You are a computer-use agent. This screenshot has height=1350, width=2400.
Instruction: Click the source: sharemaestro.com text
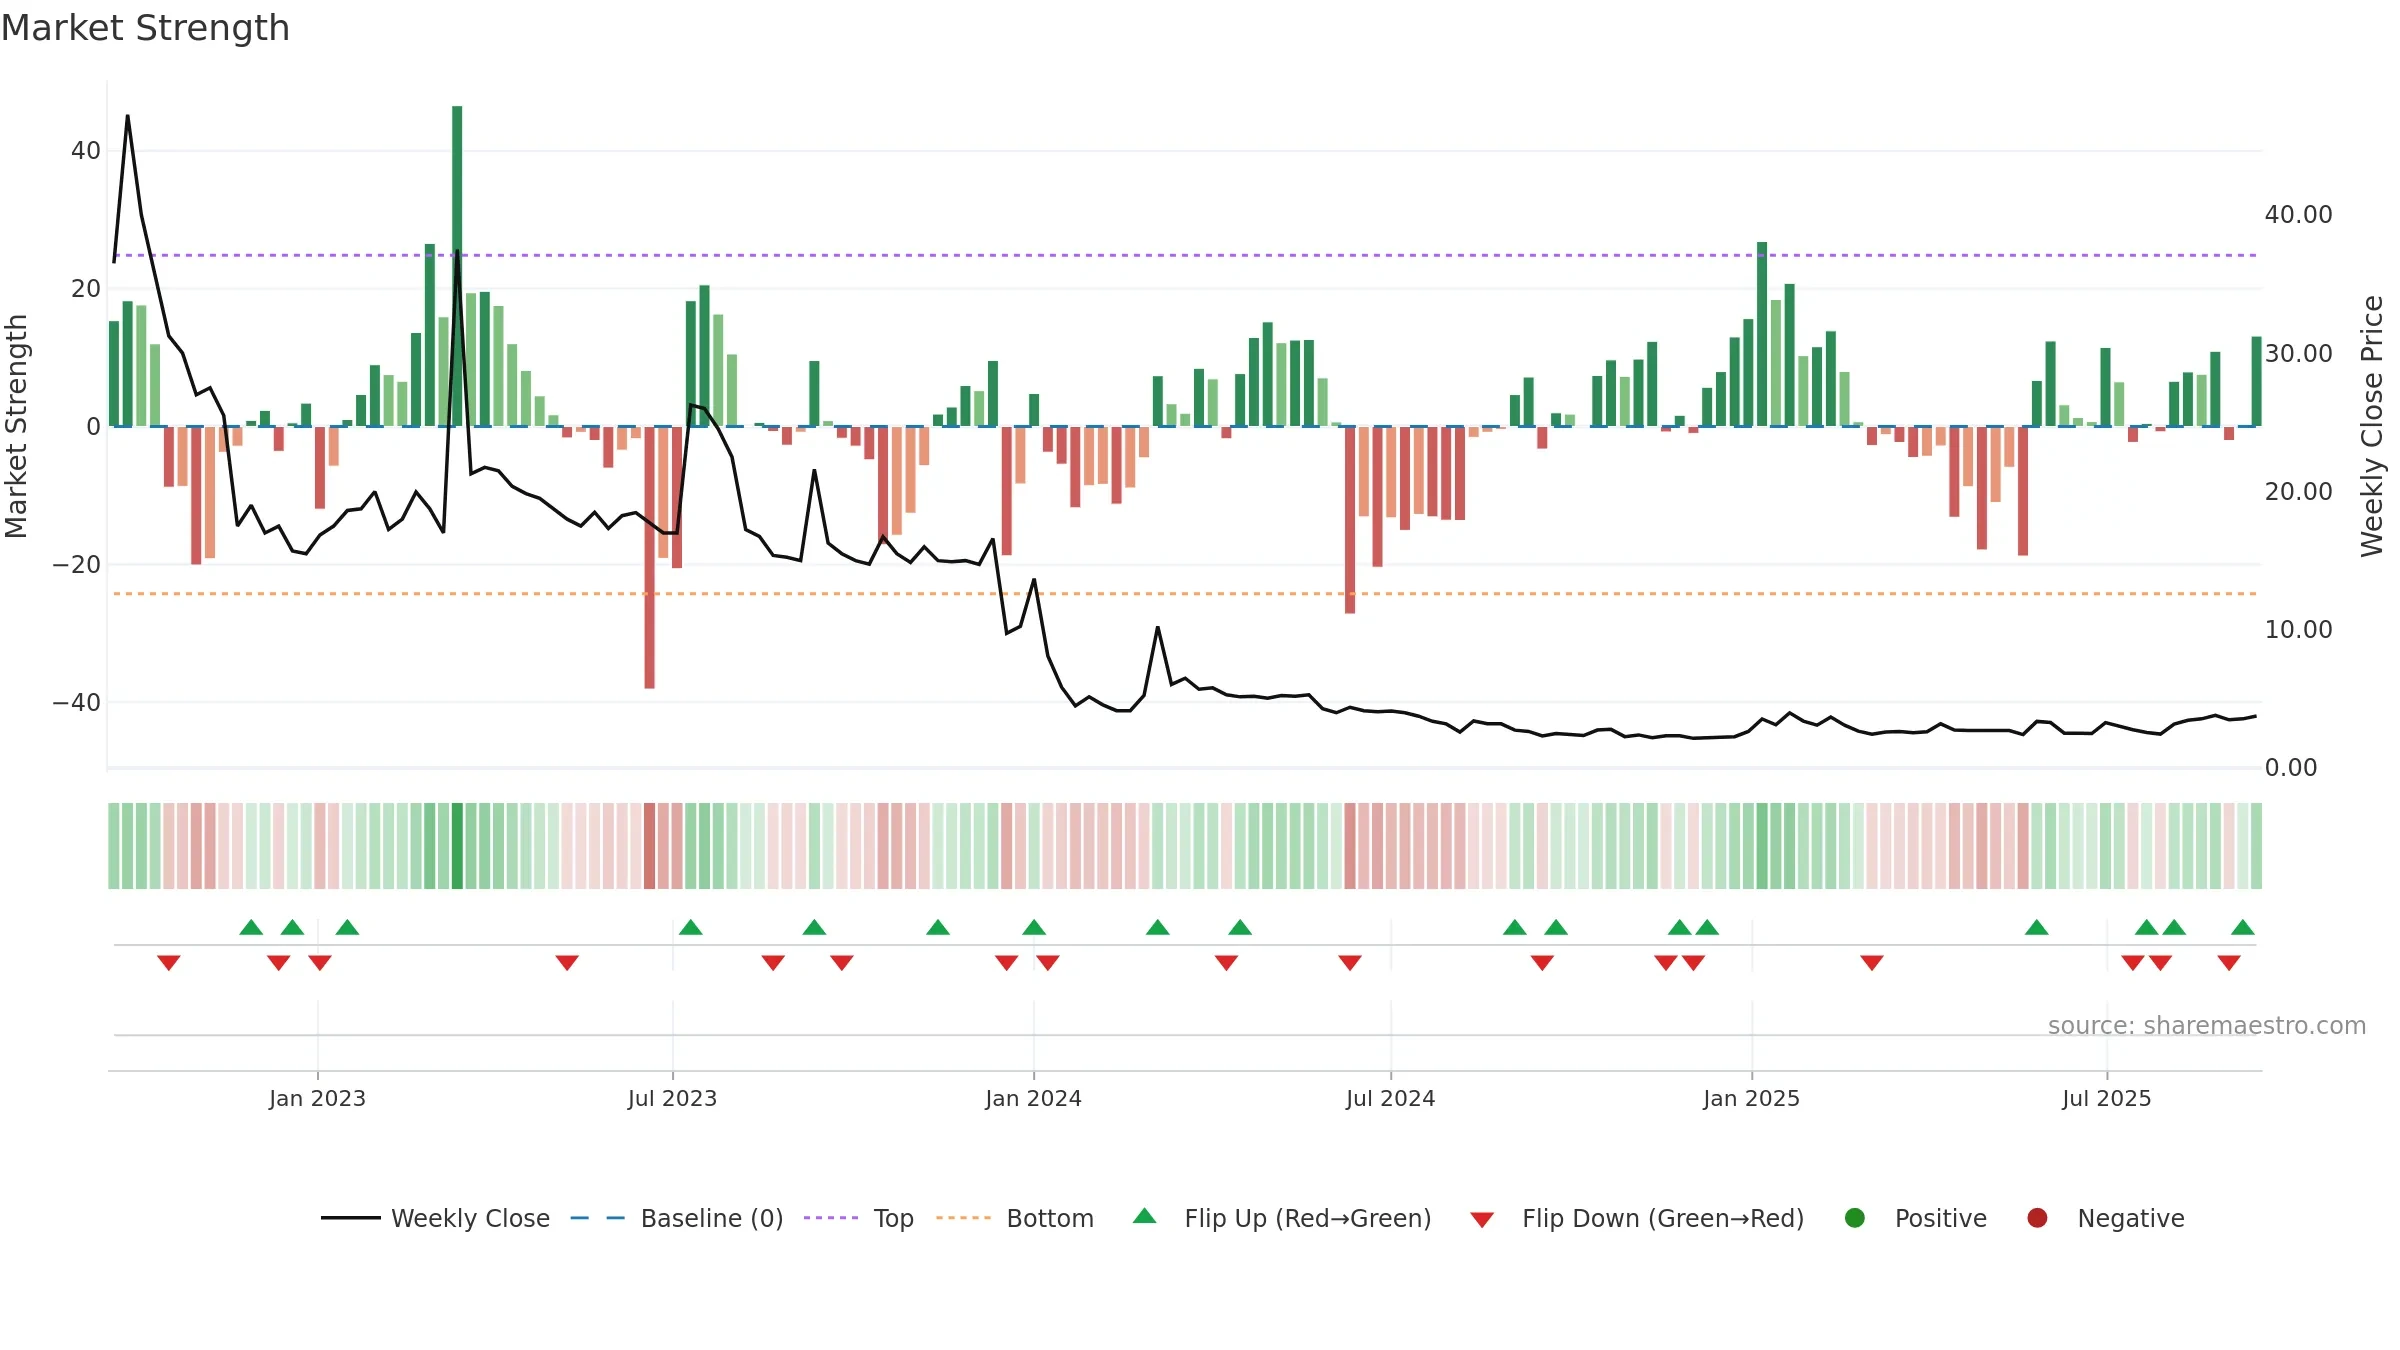pos(2206,1026)
